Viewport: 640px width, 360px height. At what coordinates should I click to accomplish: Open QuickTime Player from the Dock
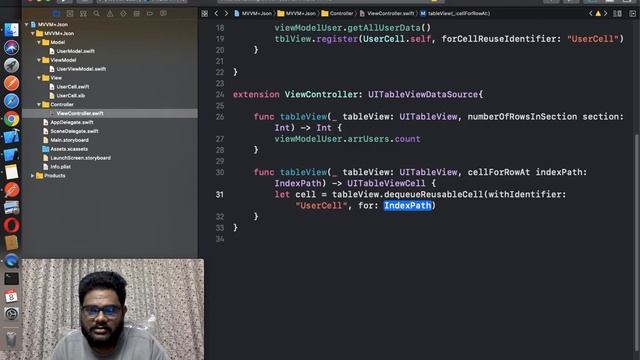coord(11,261)
